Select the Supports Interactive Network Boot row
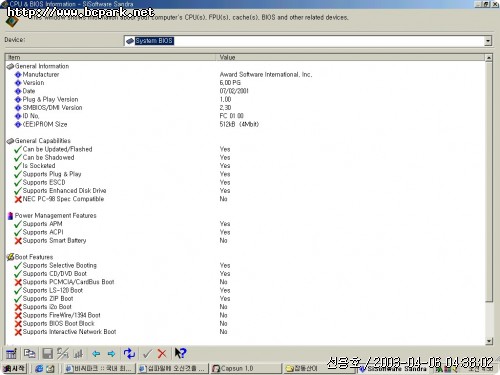 pos(245,332)
